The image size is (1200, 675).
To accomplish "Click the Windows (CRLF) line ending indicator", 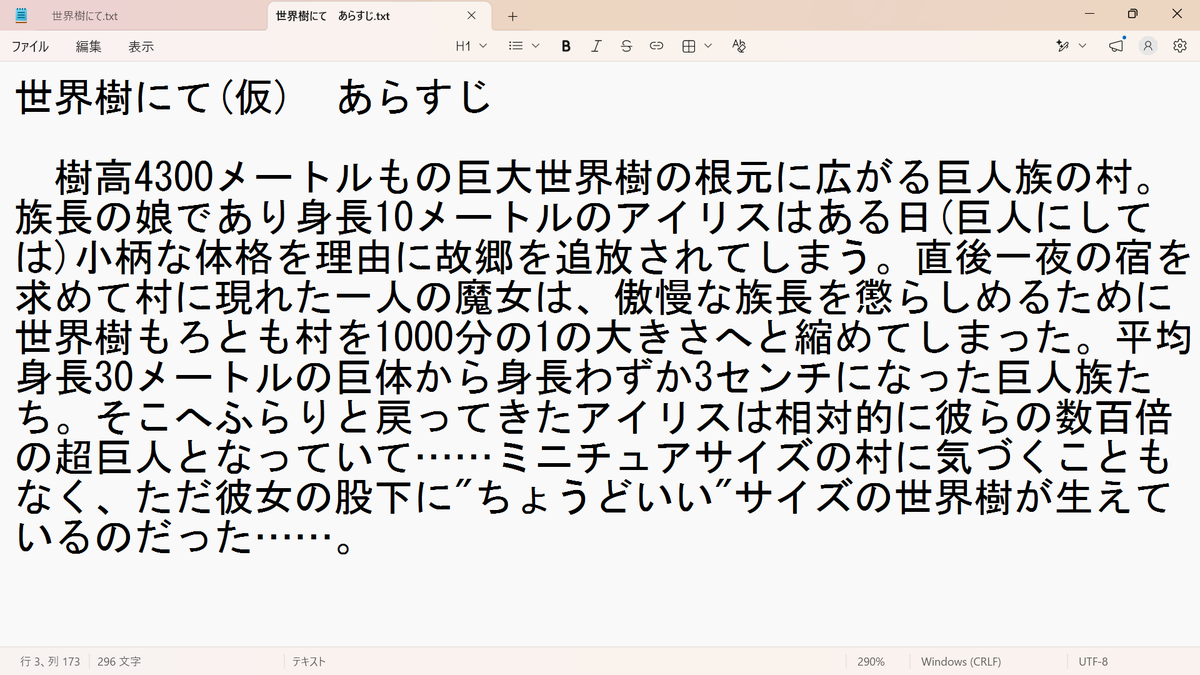I will [x=961, y=662].
